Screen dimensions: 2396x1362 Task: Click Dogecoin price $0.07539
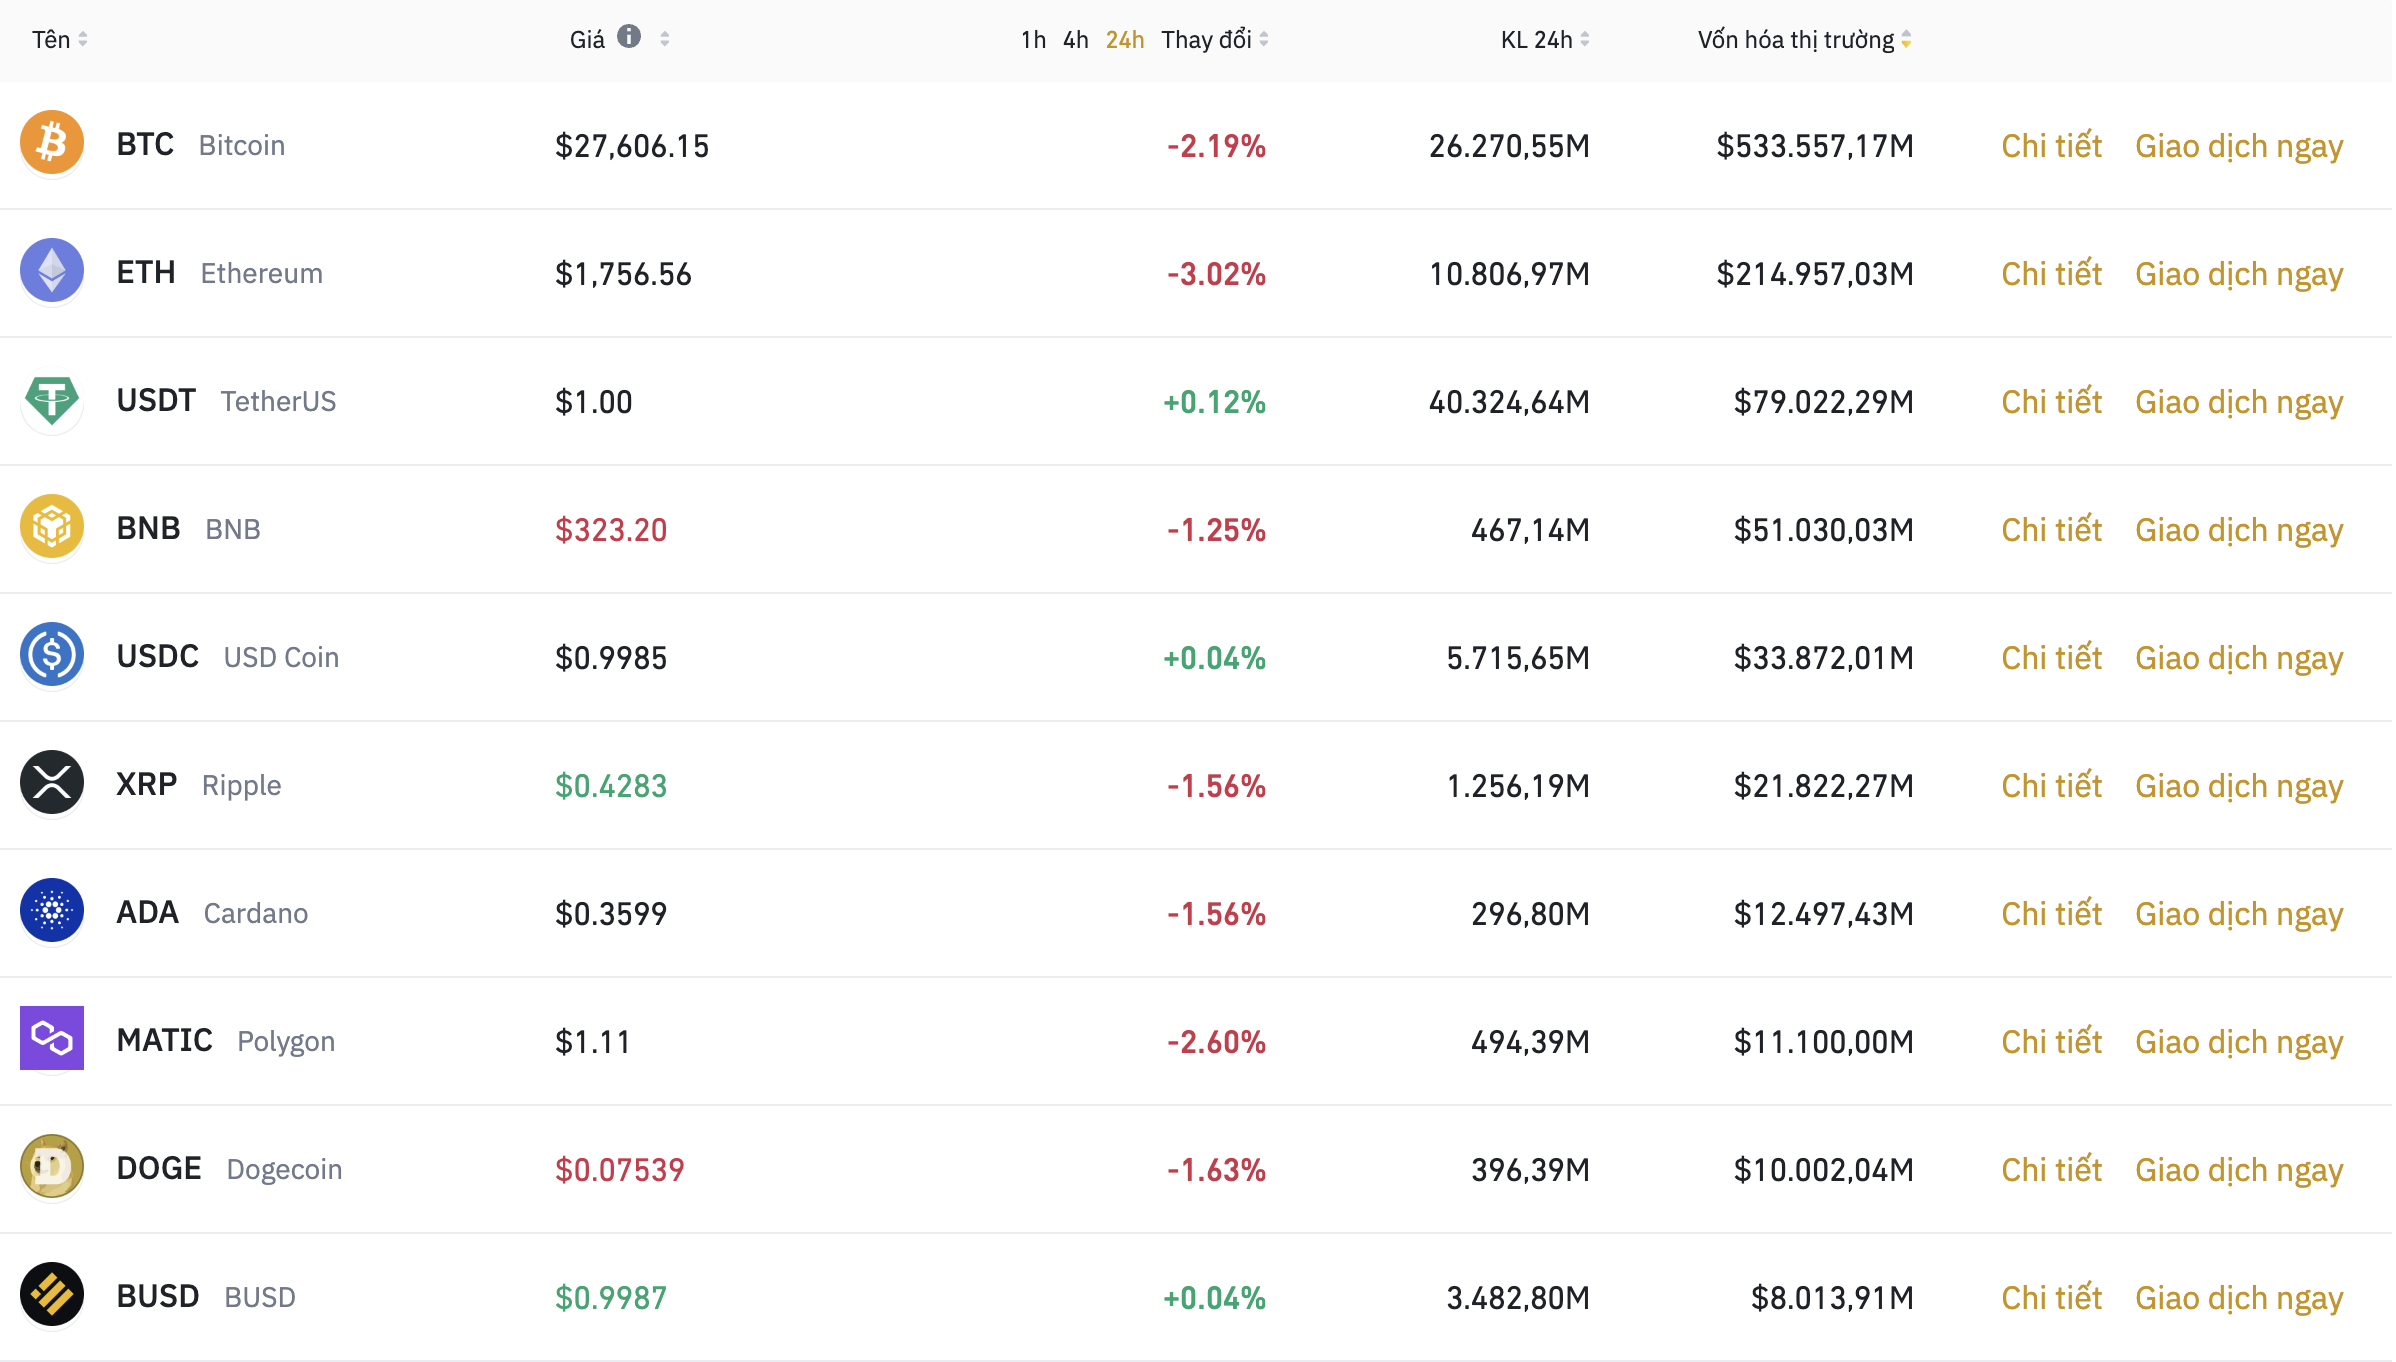coord(620,1170)
